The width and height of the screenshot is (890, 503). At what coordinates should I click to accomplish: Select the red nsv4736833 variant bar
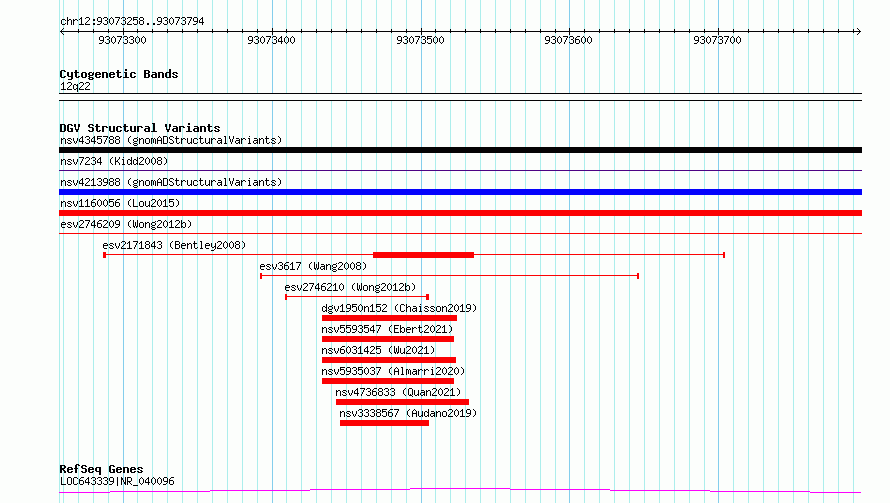(402, 402)
